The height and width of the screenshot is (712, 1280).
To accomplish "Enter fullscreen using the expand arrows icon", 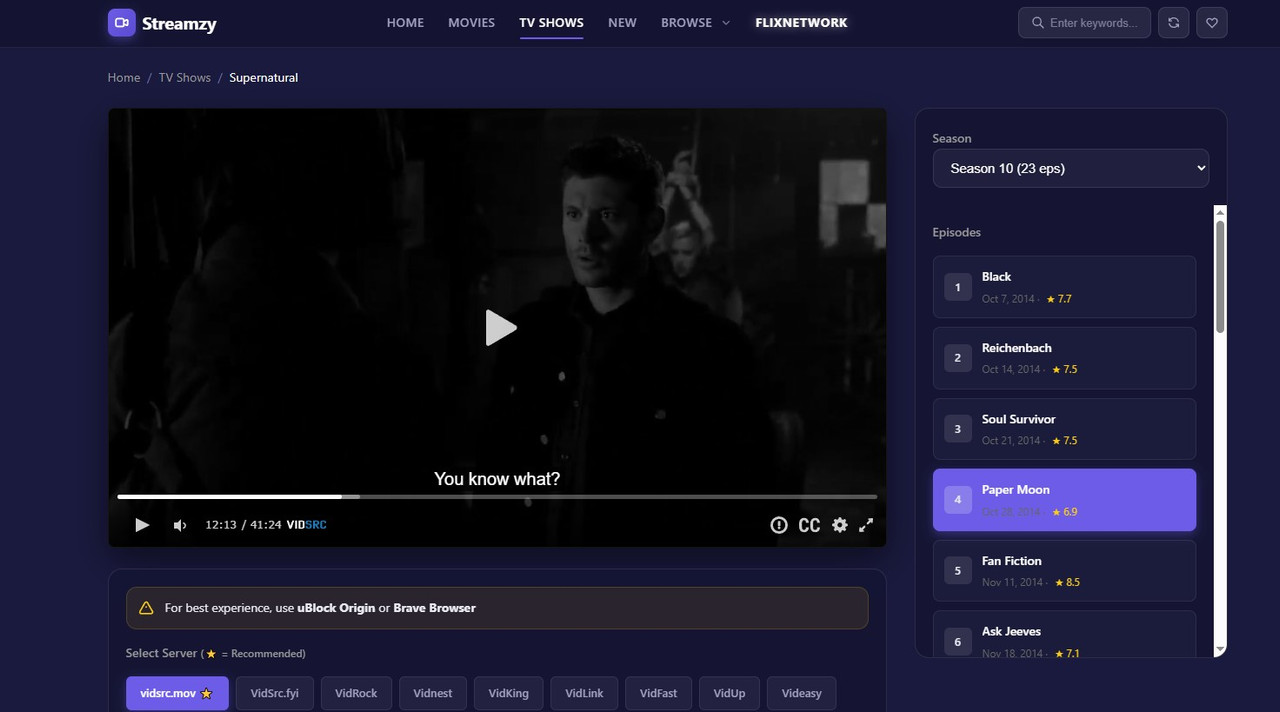I will (866, 525).
